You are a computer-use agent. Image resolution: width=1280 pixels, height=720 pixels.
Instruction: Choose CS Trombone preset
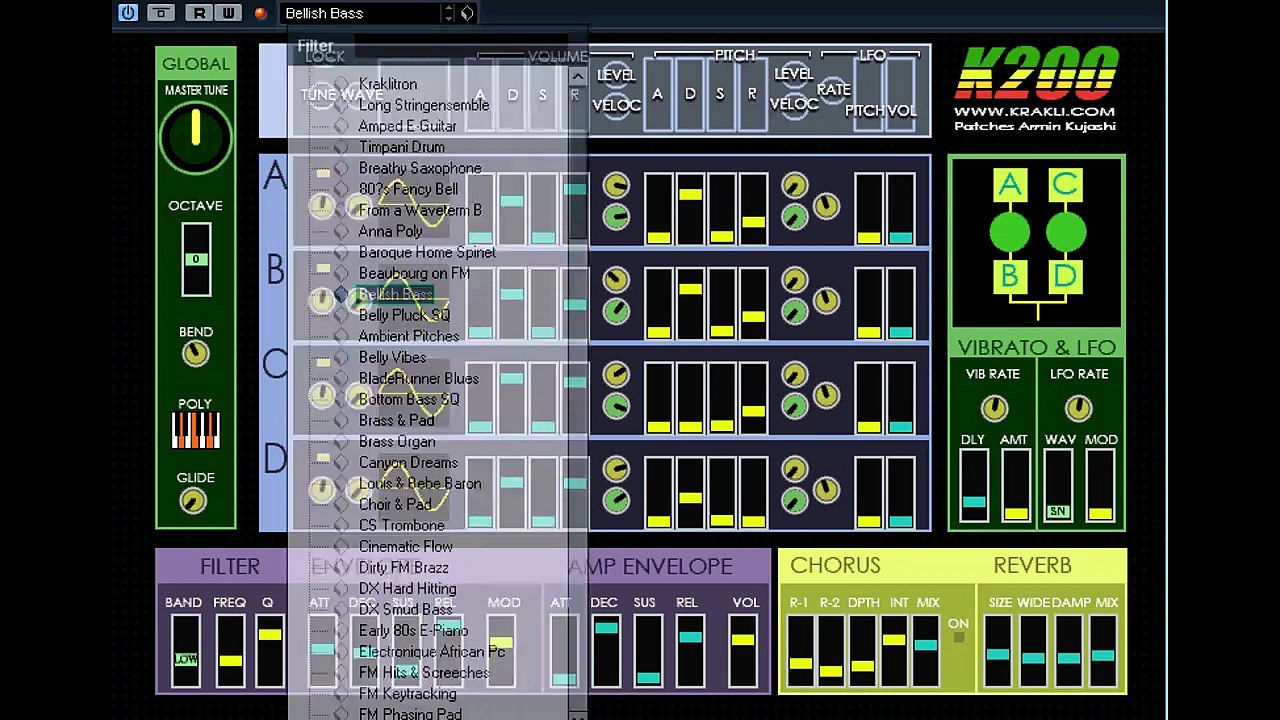[x=402, y=525]
